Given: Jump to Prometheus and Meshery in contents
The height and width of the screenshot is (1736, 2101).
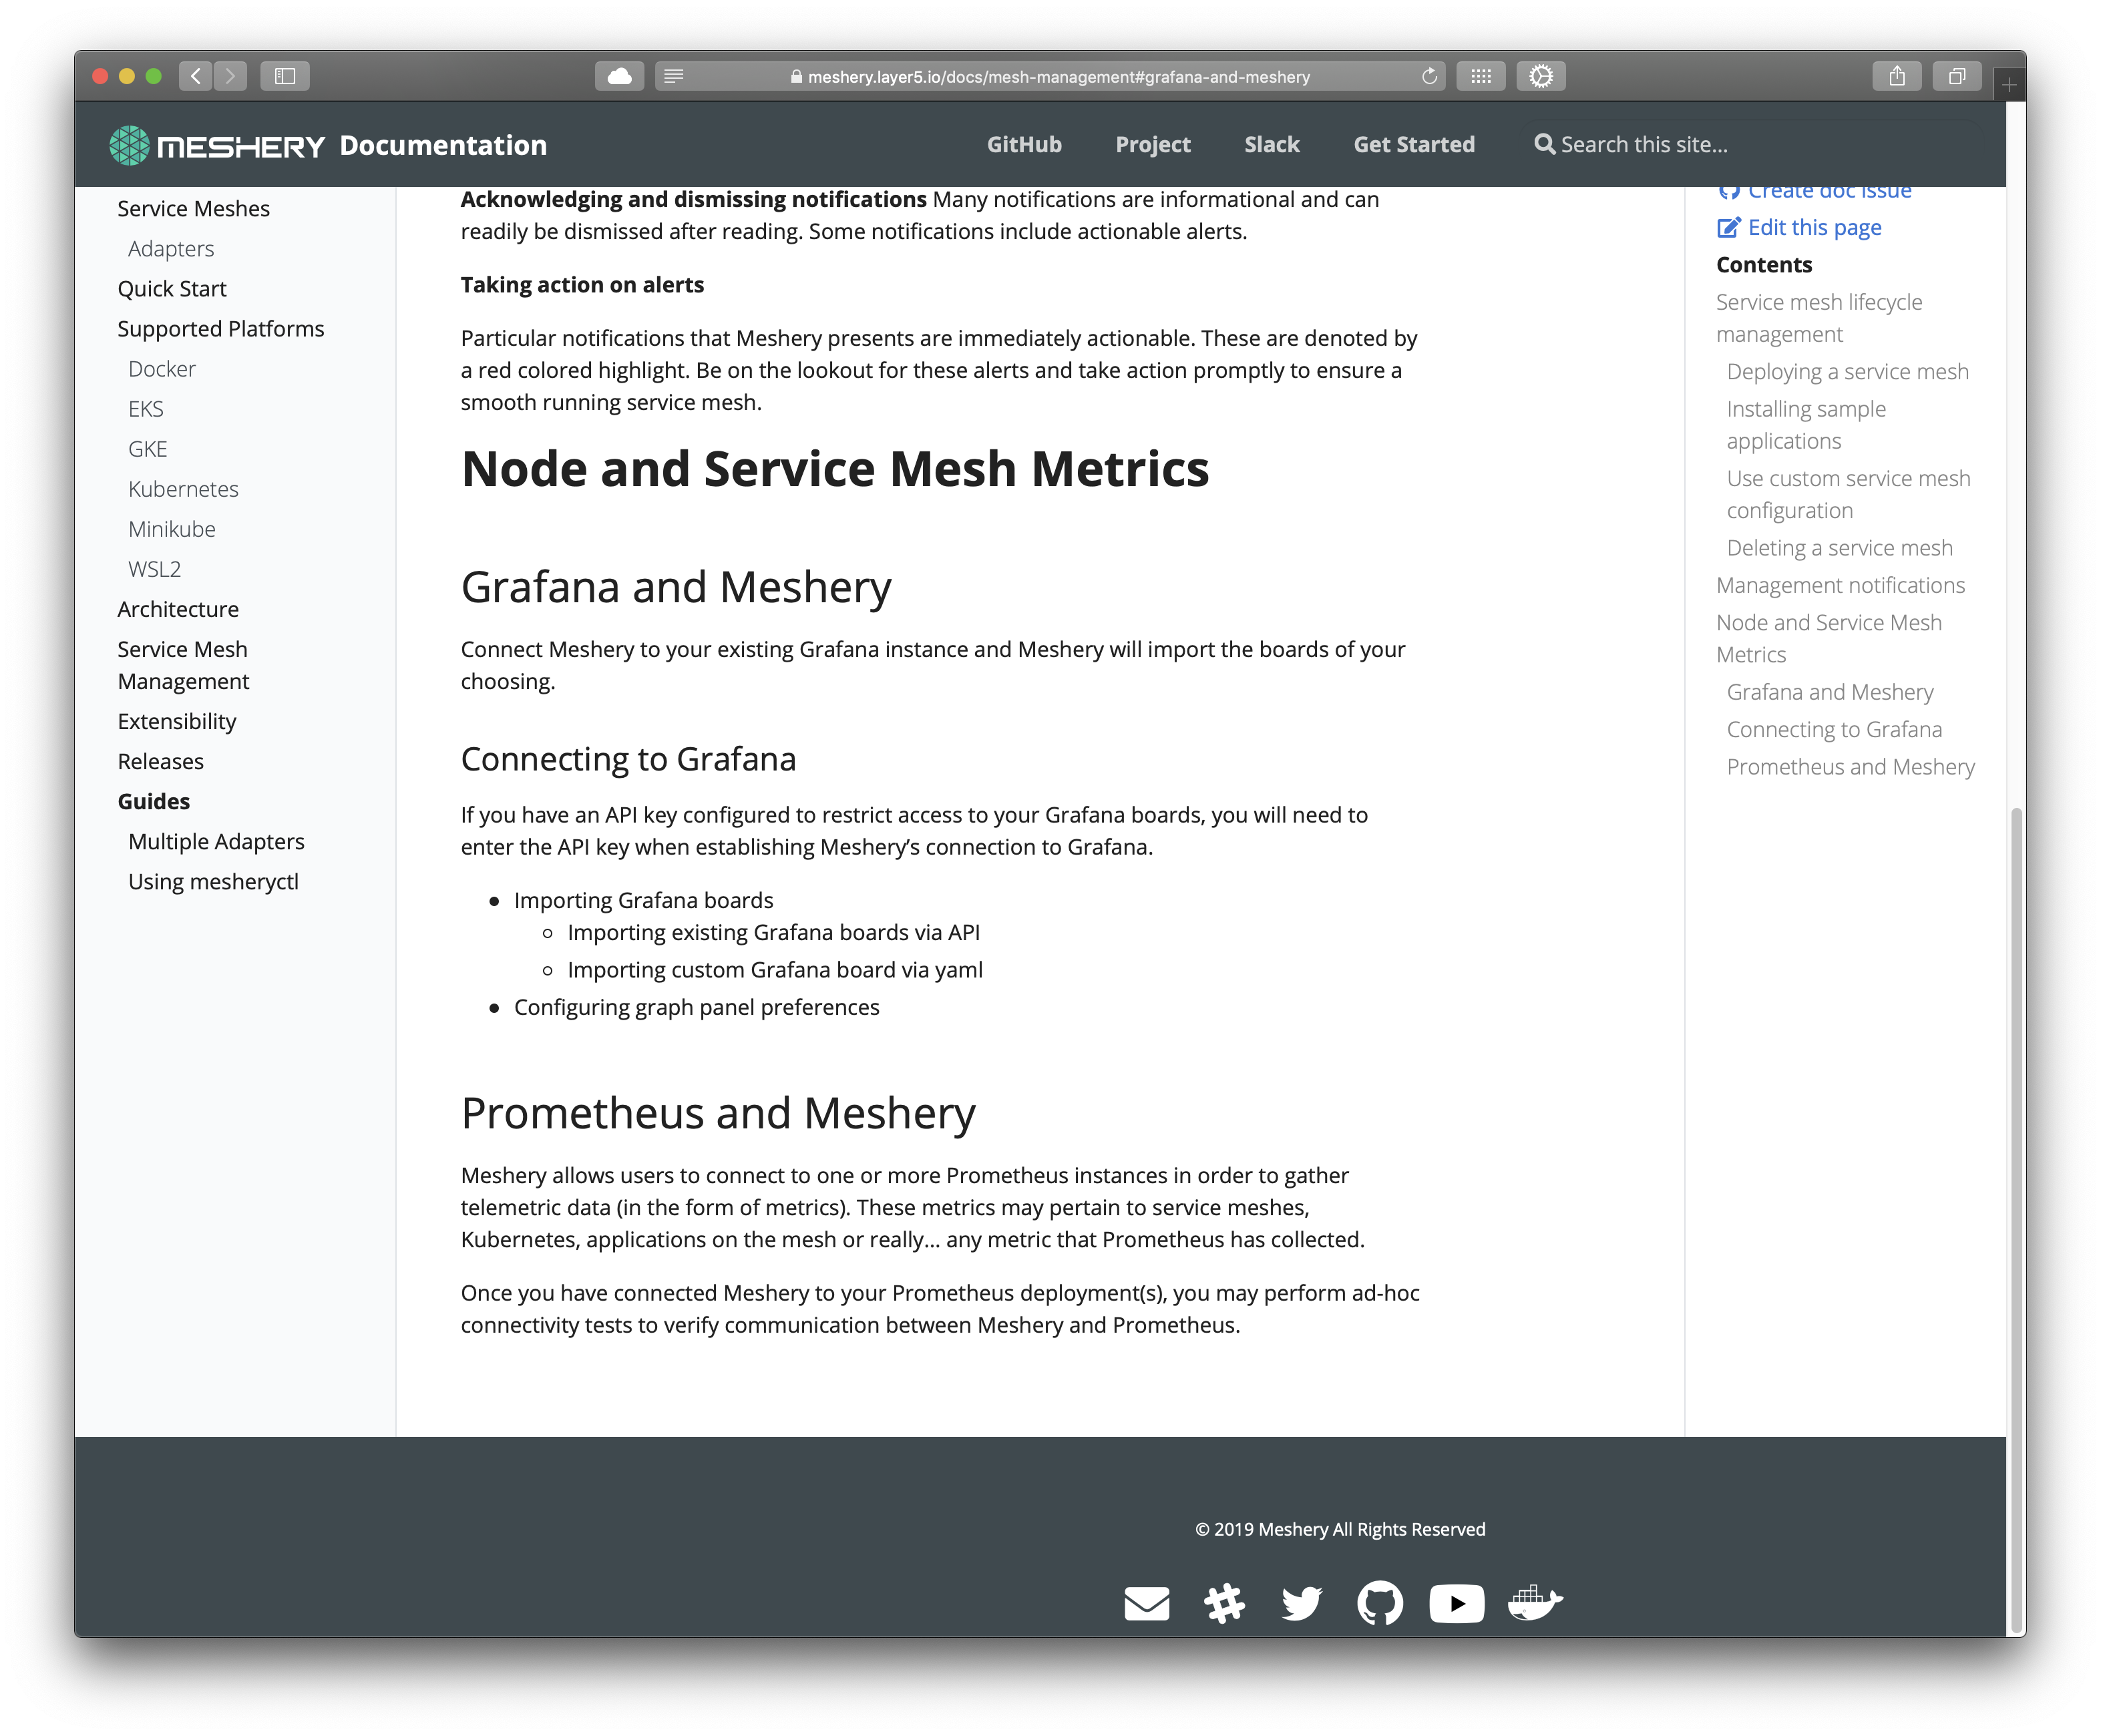Looking at the screenshot, I should click(x=1851, y=766).
